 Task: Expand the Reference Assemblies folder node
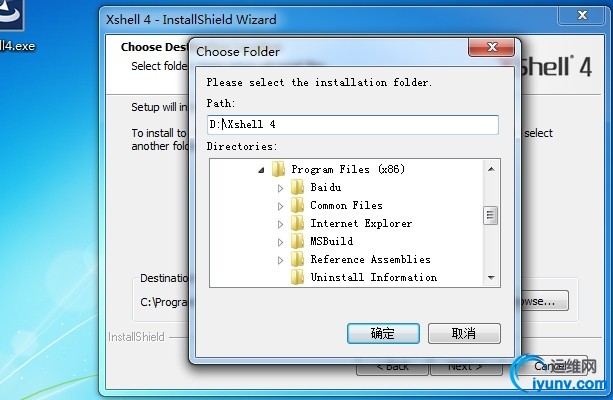(280, 260)
